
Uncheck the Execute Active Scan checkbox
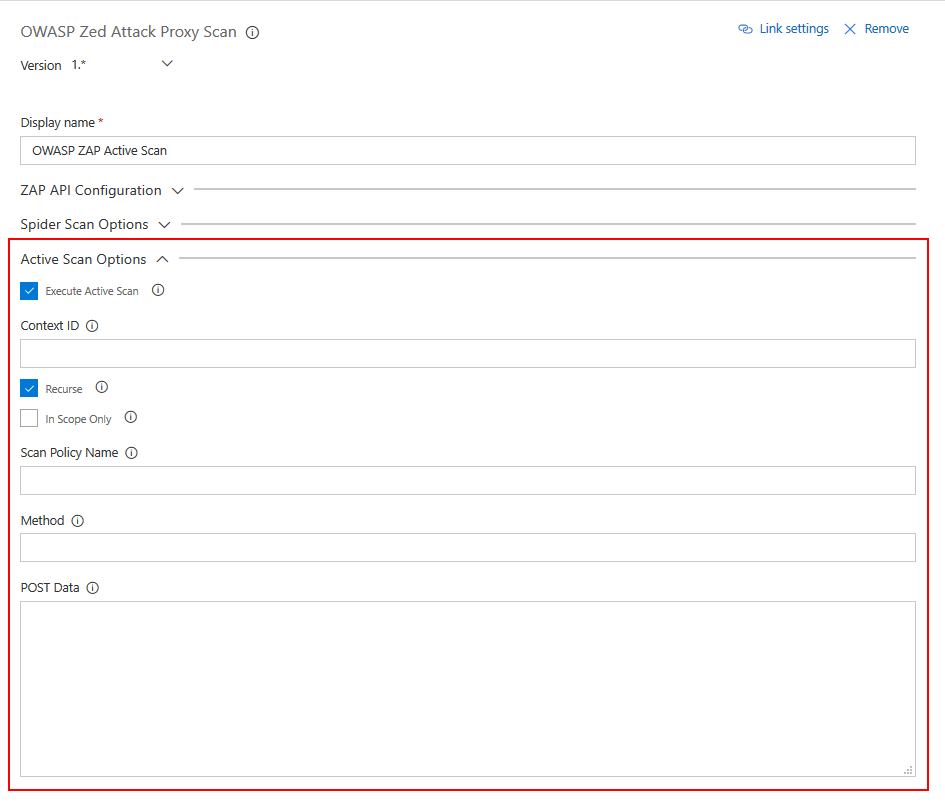29,291
